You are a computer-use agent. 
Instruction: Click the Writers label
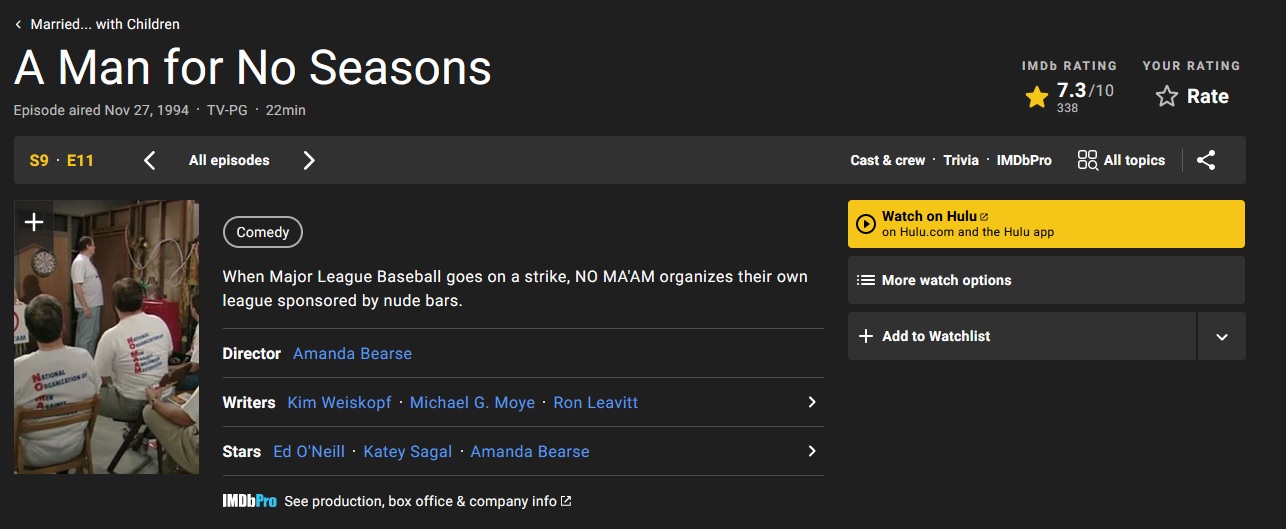[249, 402]
